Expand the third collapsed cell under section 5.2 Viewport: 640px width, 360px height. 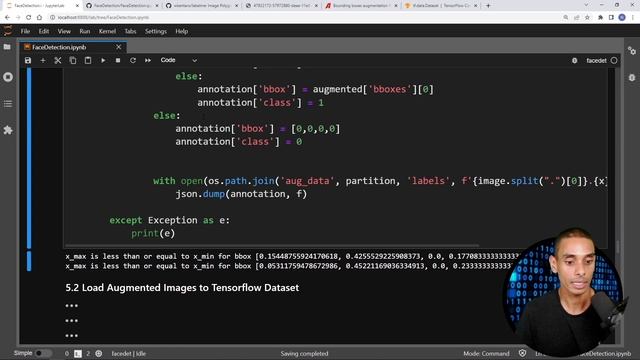click(x=71, y=336)
